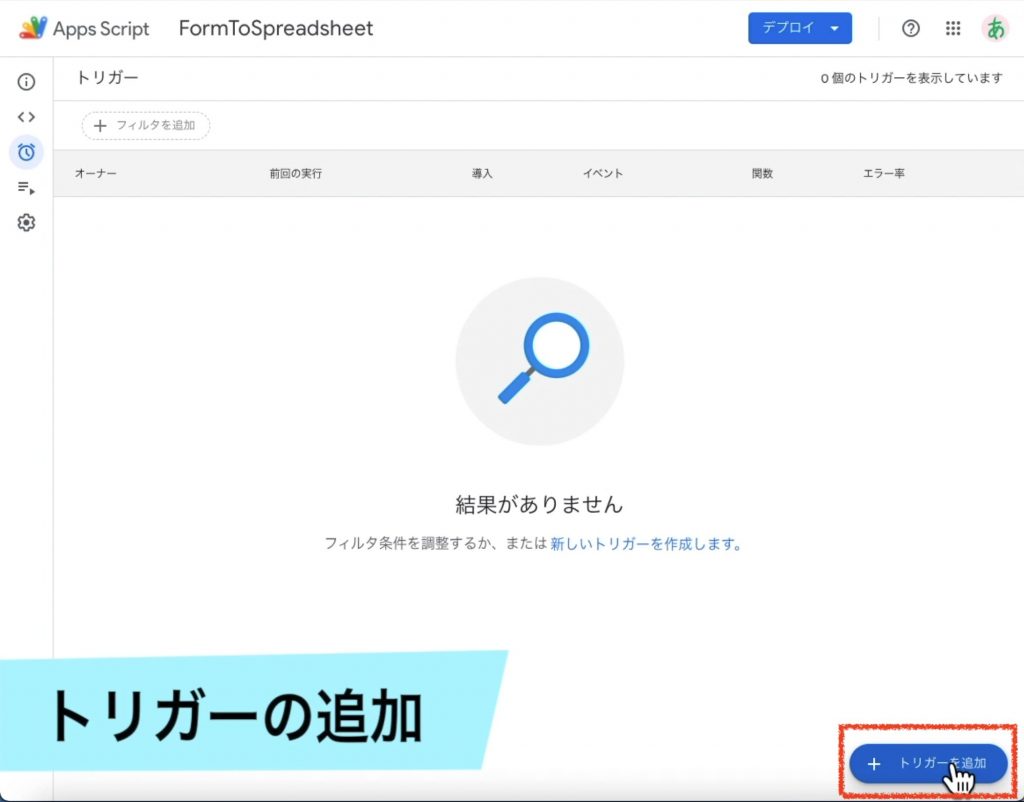This screenshot has width=1024, height=802.
Task: Open the Editor code icon in sidebar
Action: click(26, 117)
